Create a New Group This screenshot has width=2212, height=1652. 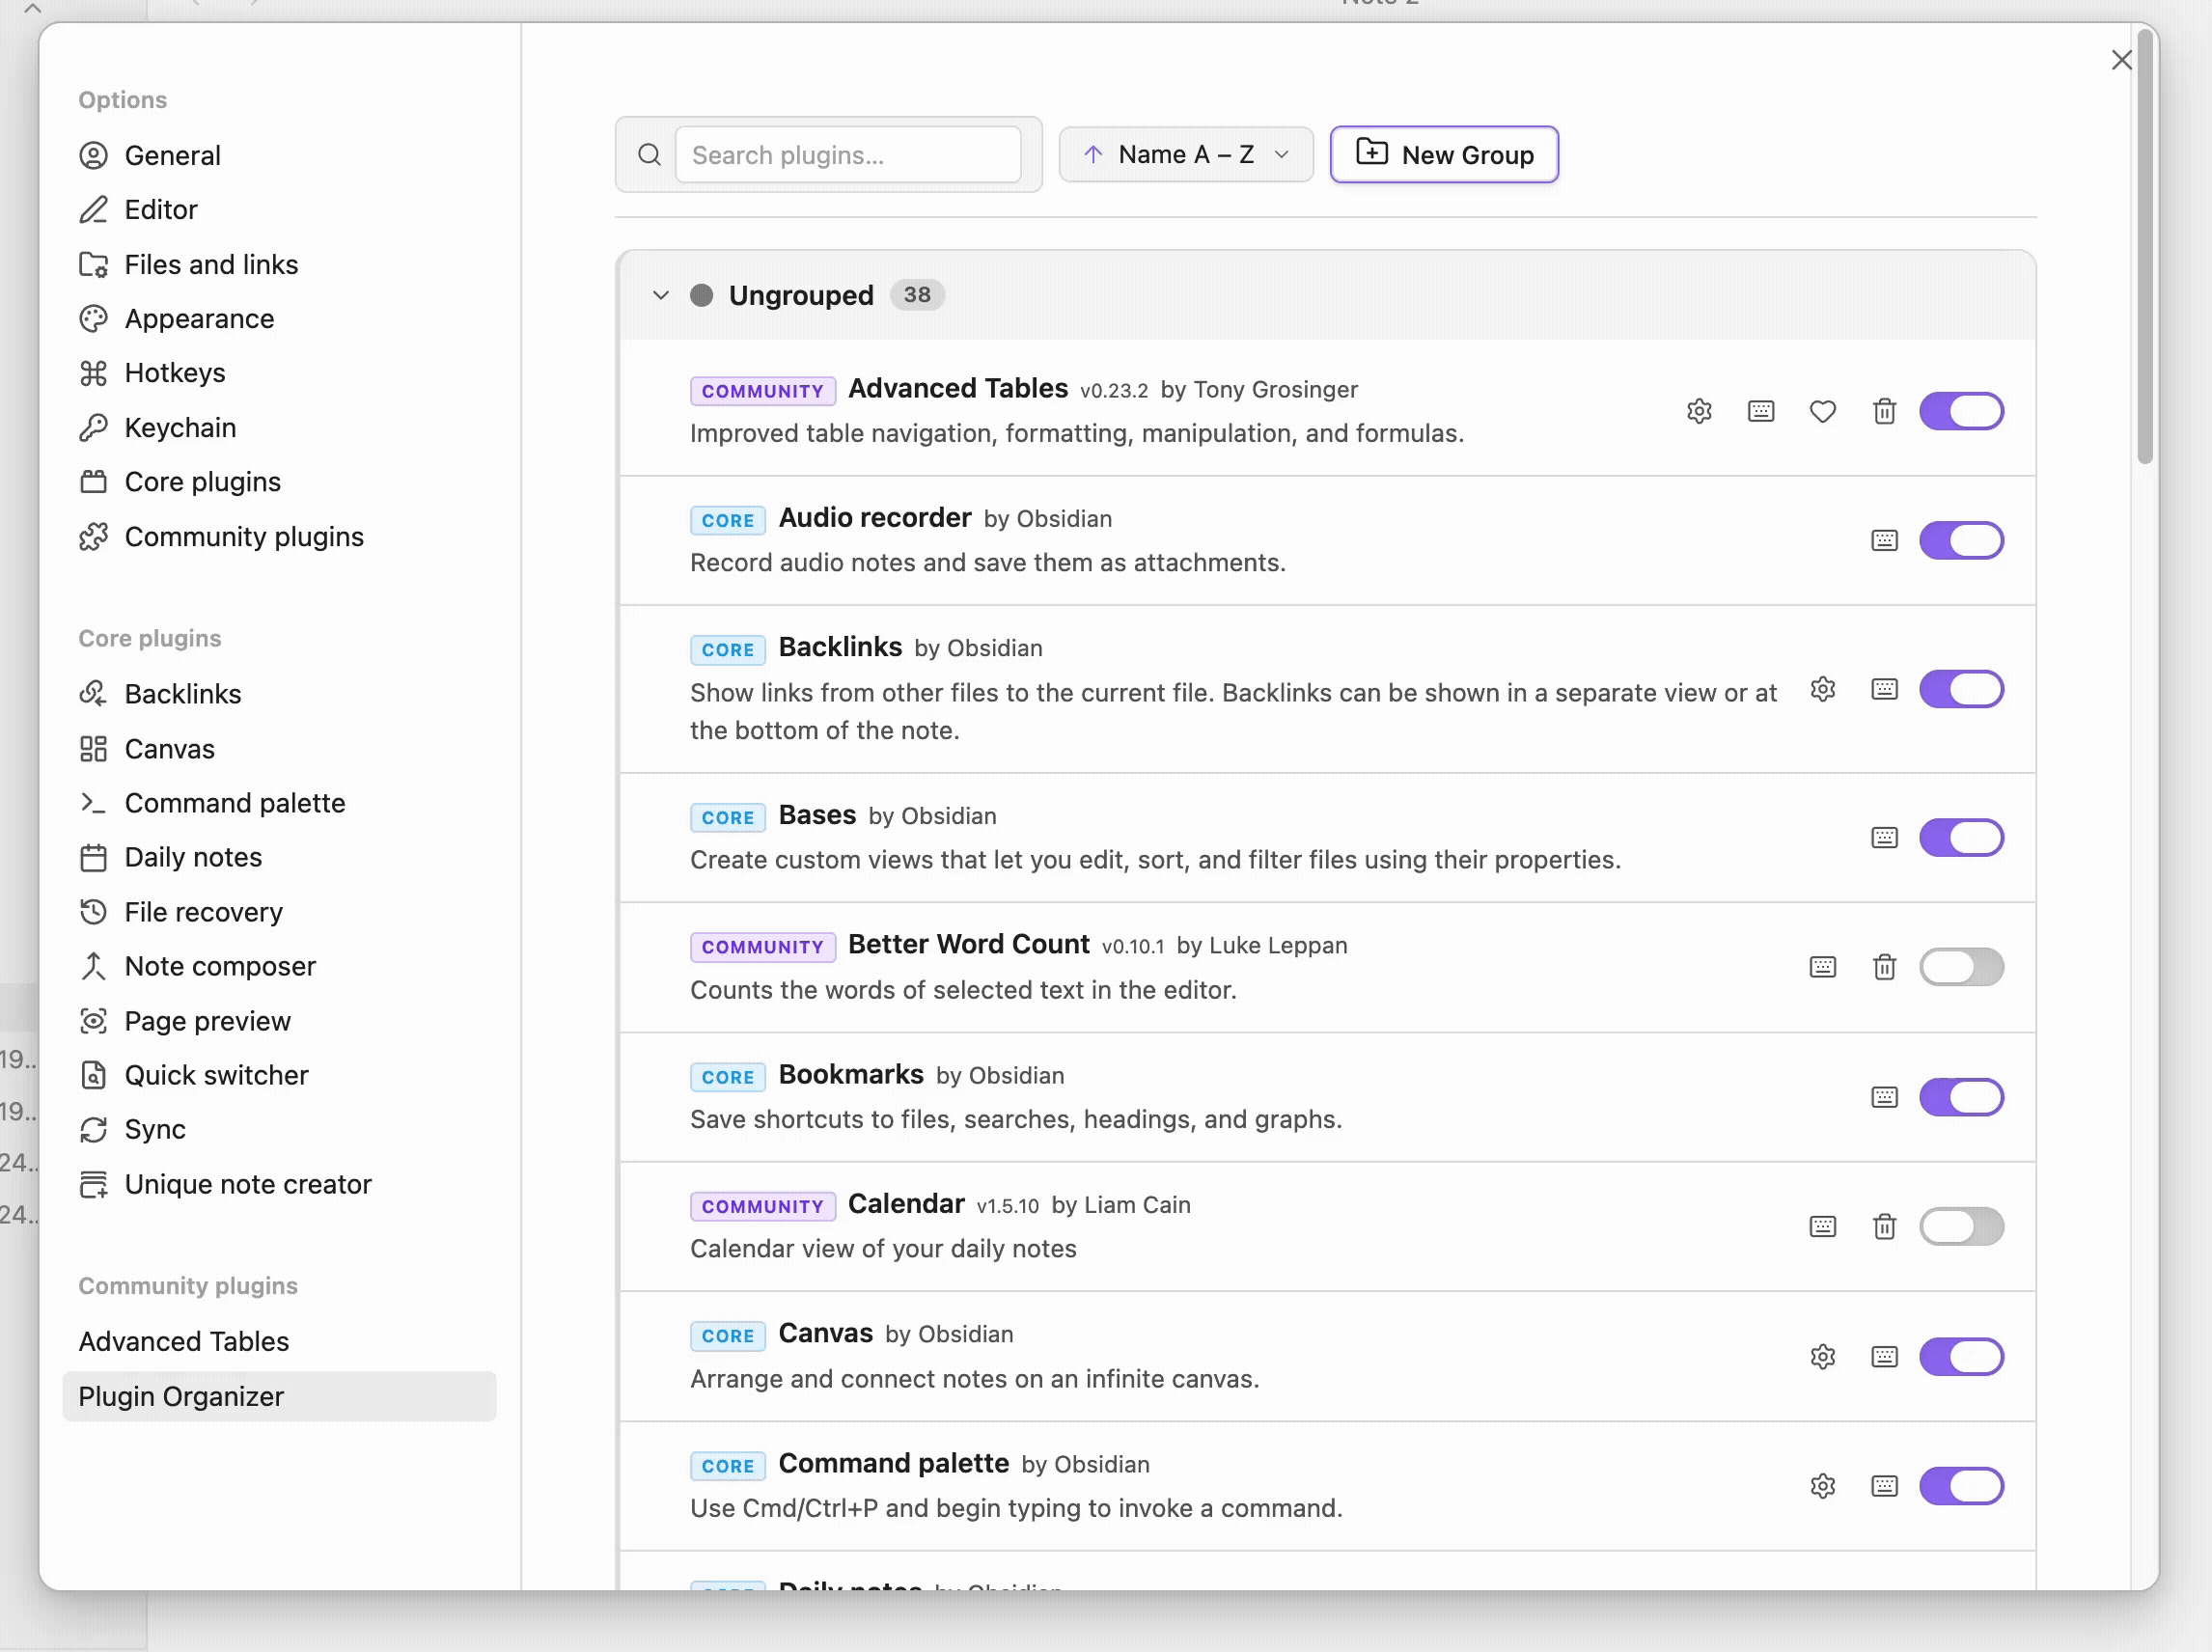click(1444, 155)
